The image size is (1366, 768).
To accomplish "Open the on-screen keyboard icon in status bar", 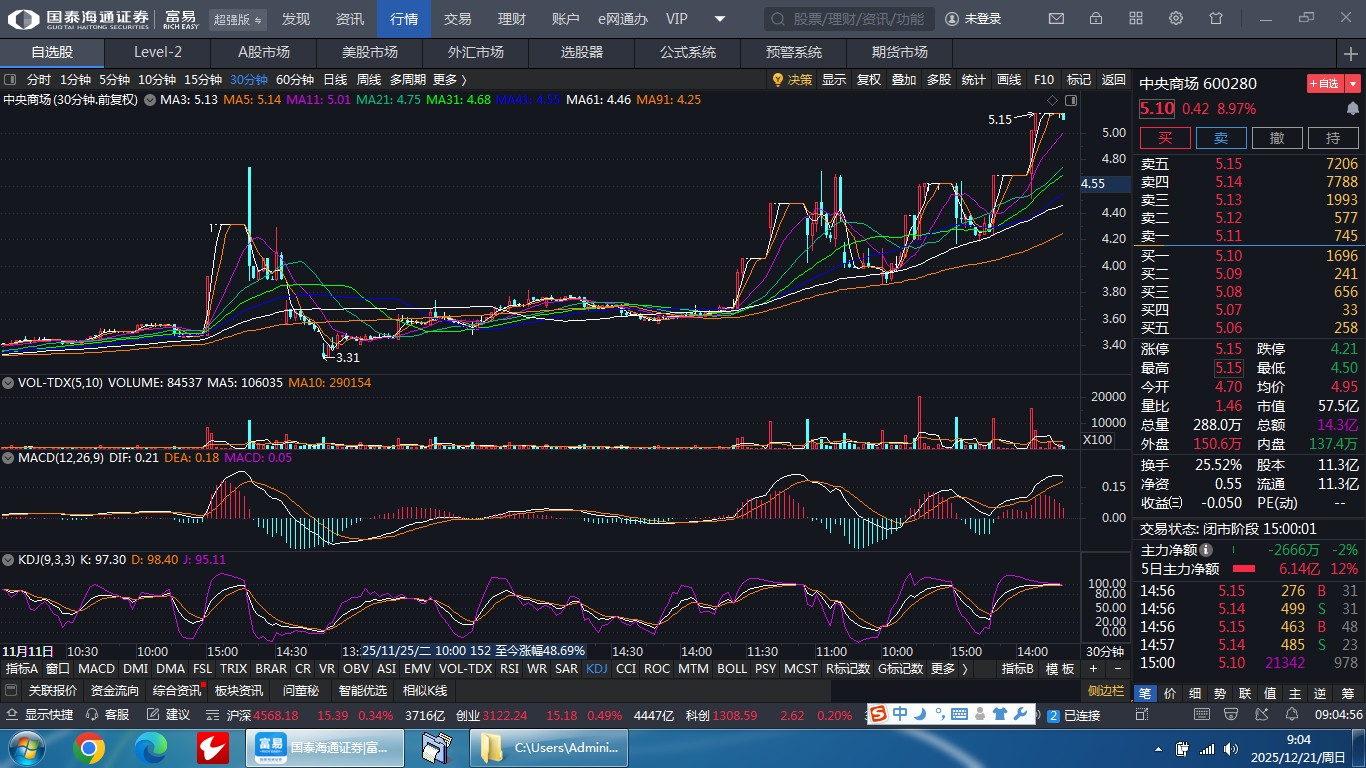I will 959,714.
